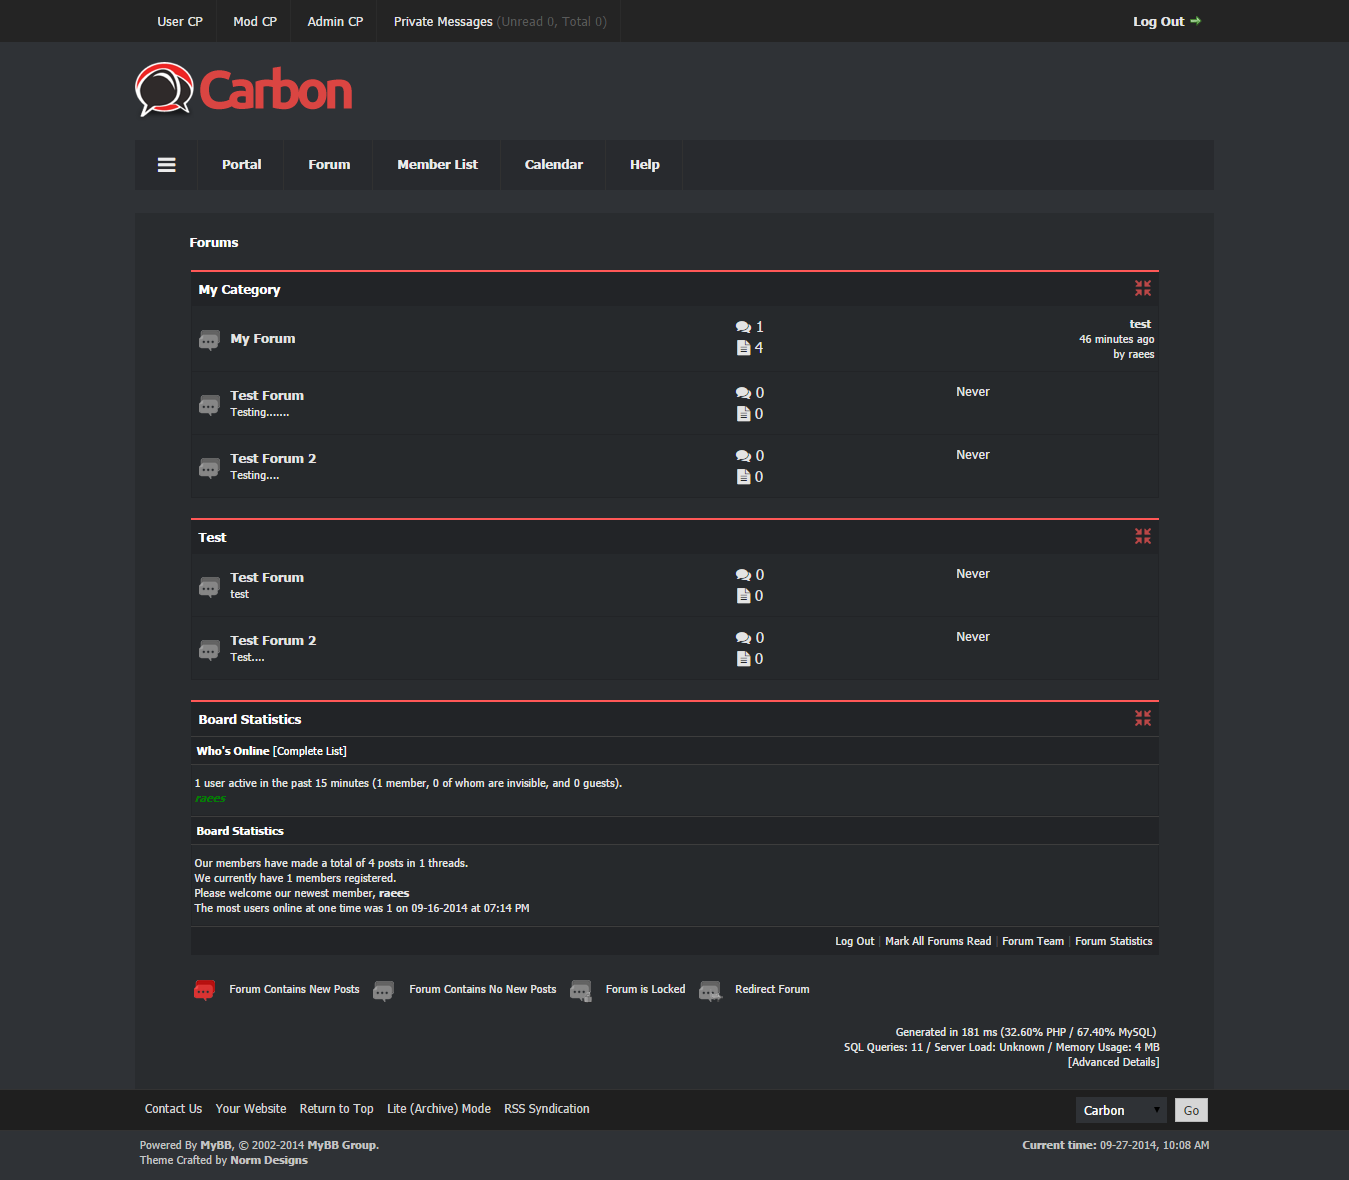The image size is (1349, 1180).
Task: Open the Carbon theme dropdown
Action: click(1121, 1110)
